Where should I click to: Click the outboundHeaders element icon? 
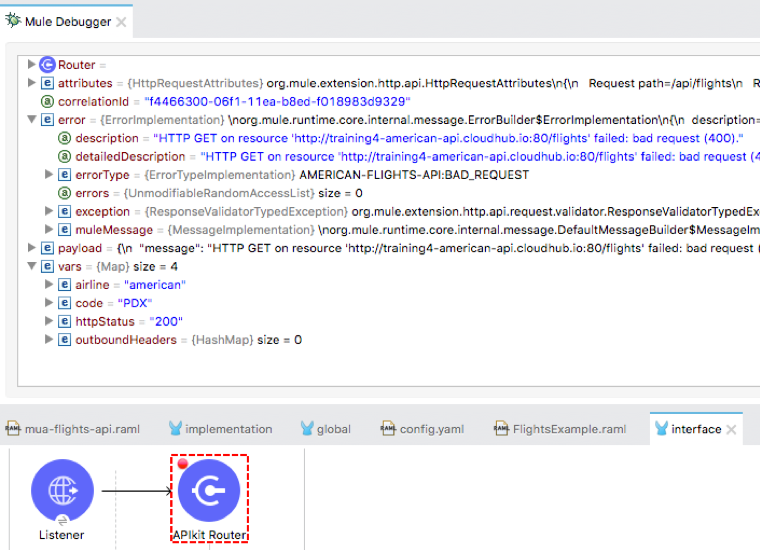click(x=64, y=340)
